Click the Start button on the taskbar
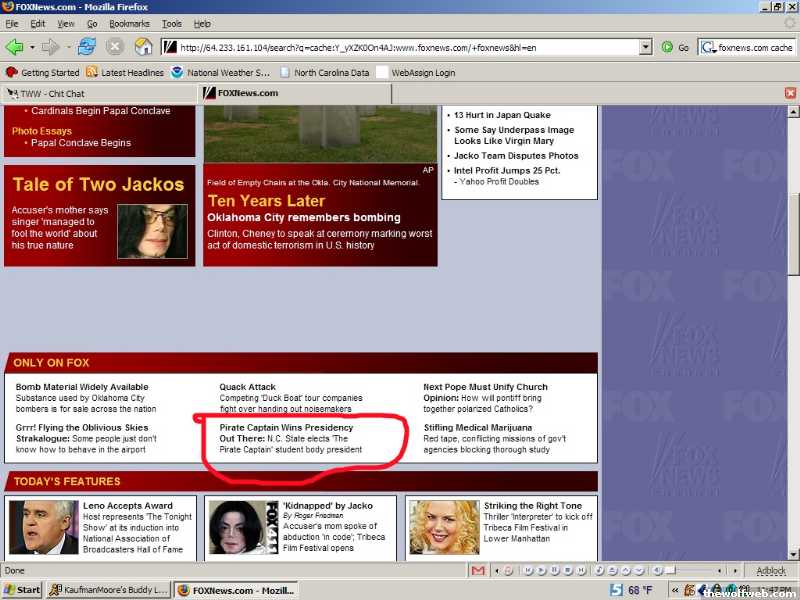Image resolution: width=800 pixels, height=600 pixels. tap(22, 590)
